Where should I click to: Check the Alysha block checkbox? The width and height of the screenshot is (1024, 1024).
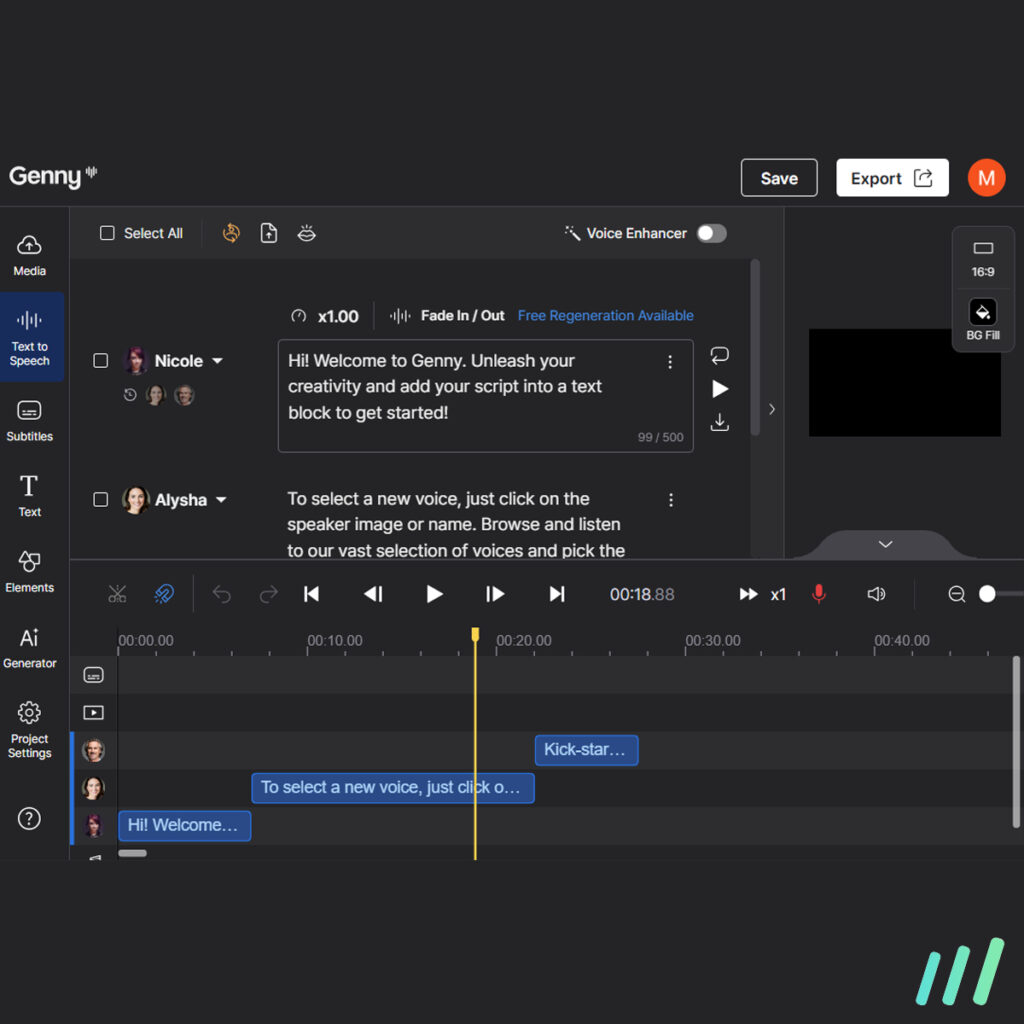(x=101, y=500)
